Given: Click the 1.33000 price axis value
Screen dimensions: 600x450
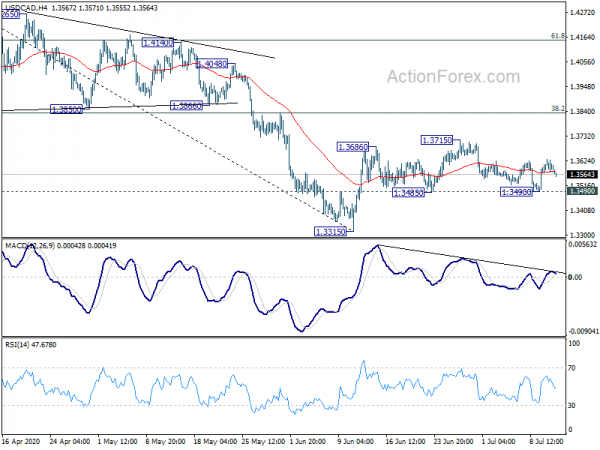Looking at the screenshot, I should [x=582, y=235].
